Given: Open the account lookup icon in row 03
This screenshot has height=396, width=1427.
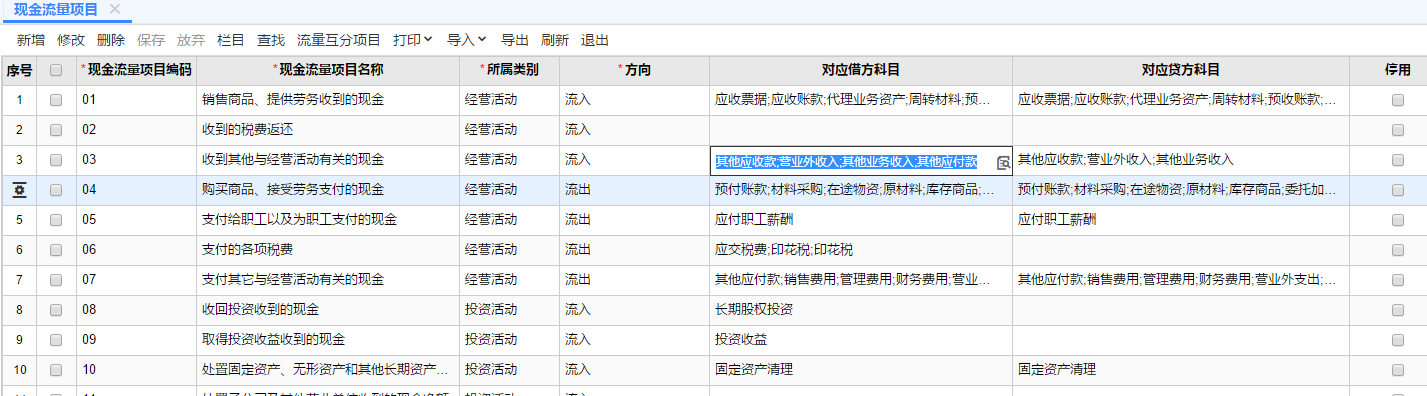Looking at the screenshot, I should 1003,162.
